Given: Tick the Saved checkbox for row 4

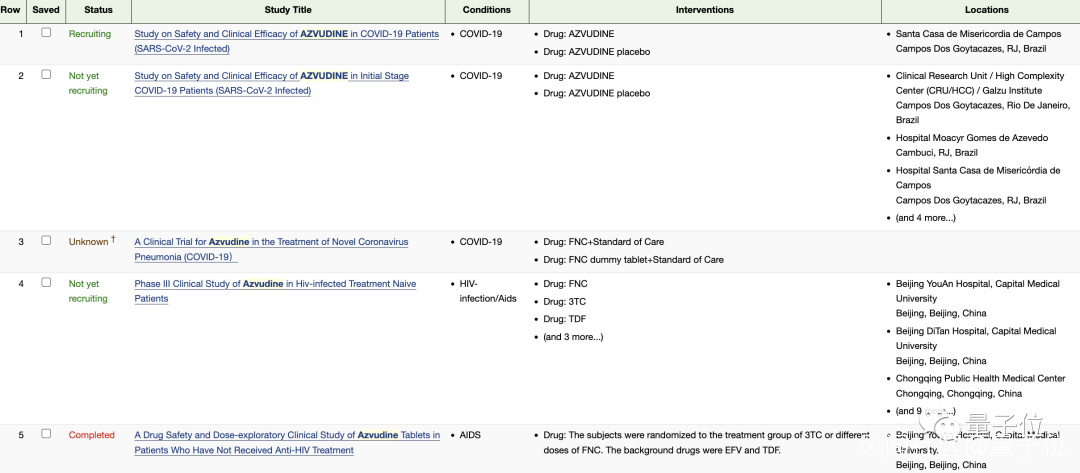Looking at the screenshot, I should coord(46,282).
